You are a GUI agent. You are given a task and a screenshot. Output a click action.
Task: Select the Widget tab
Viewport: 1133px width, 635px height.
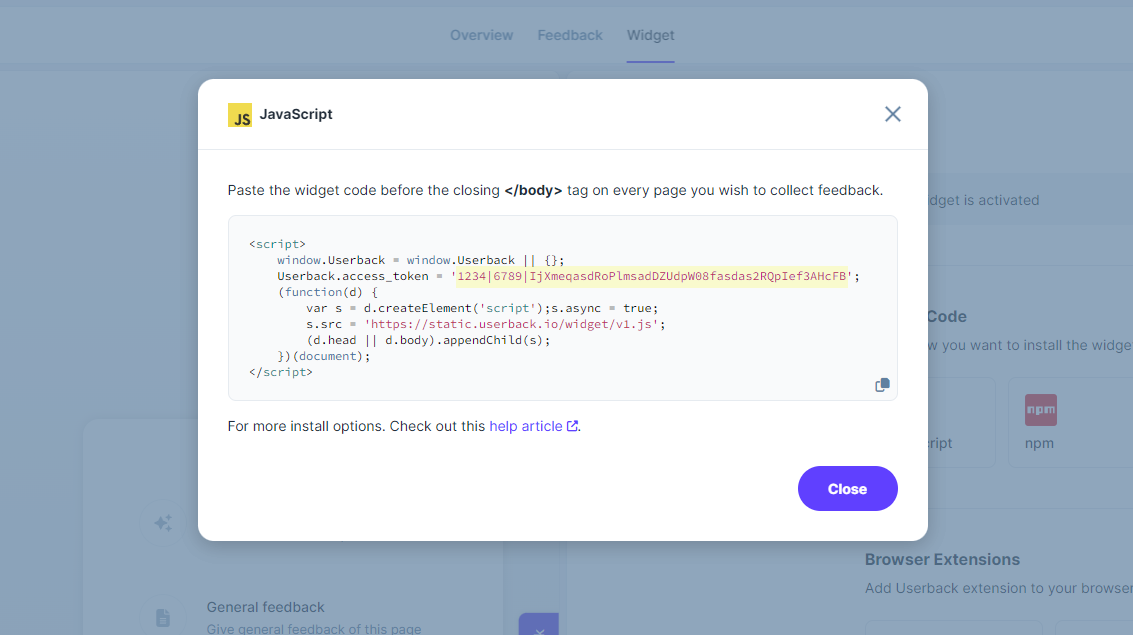point(650,35)
